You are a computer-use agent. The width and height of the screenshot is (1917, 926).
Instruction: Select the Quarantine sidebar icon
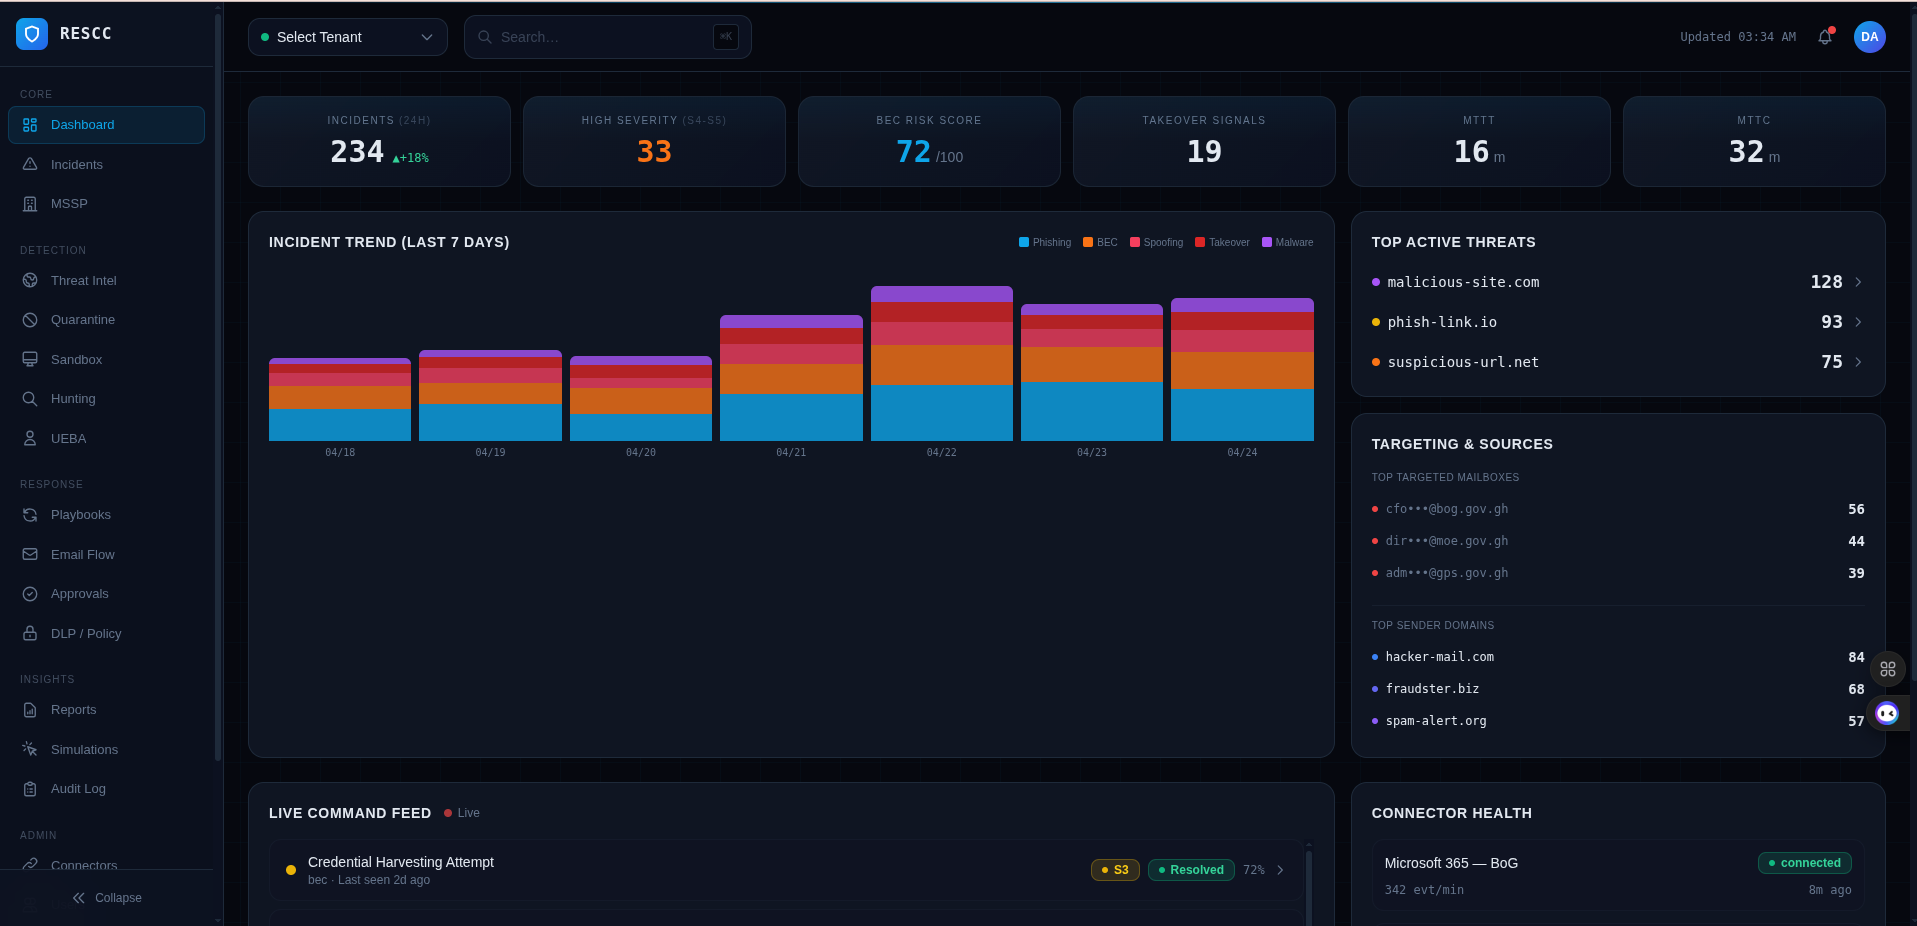point(30,319)
